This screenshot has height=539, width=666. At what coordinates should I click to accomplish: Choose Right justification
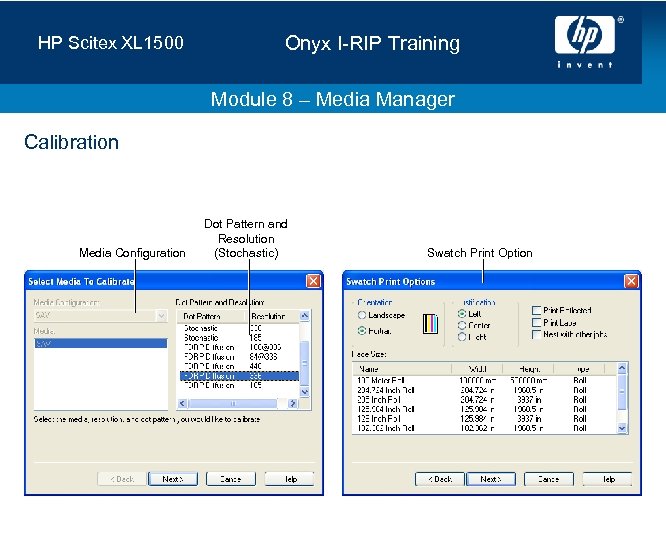[462, 337]
